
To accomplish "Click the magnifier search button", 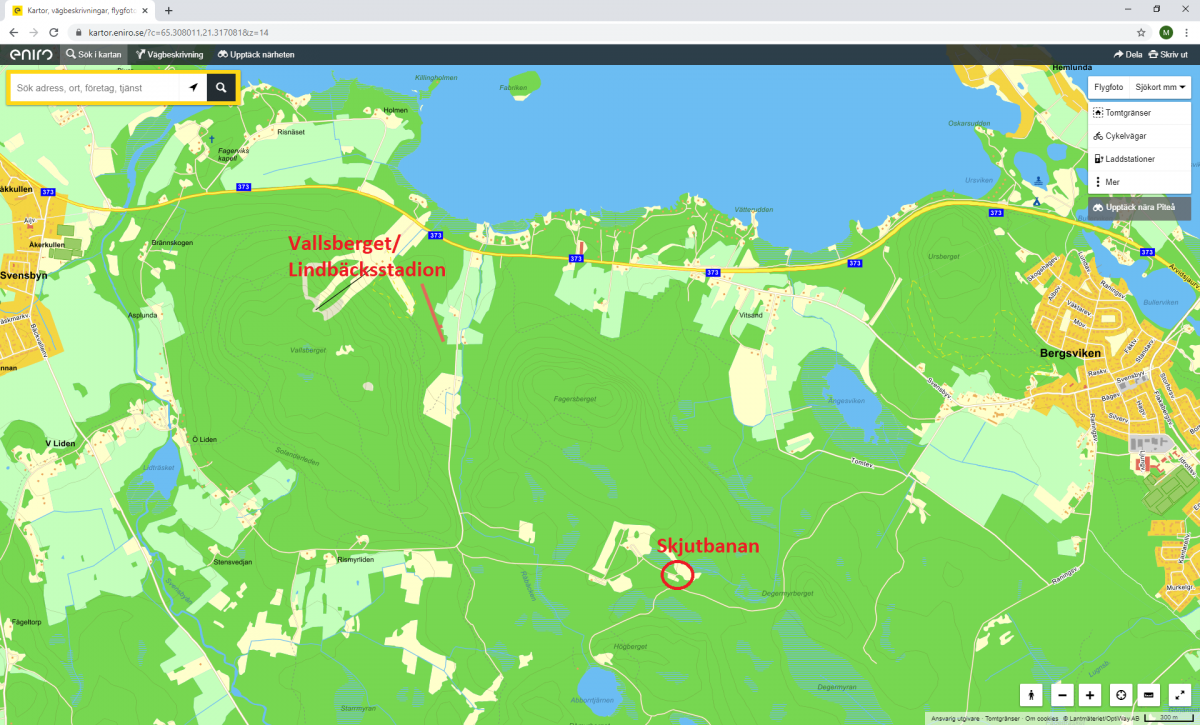I will click(221, 88).
